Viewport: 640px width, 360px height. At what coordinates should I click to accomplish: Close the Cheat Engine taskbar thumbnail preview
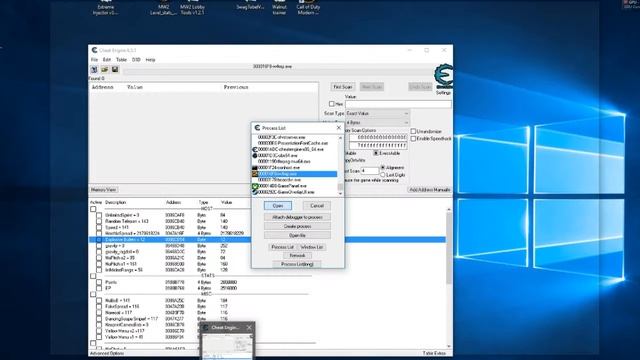[249, 327]
